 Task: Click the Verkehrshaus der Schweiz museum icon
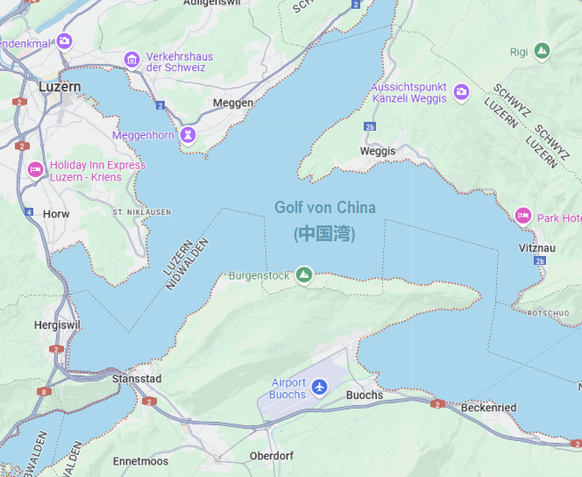(132, 59)
